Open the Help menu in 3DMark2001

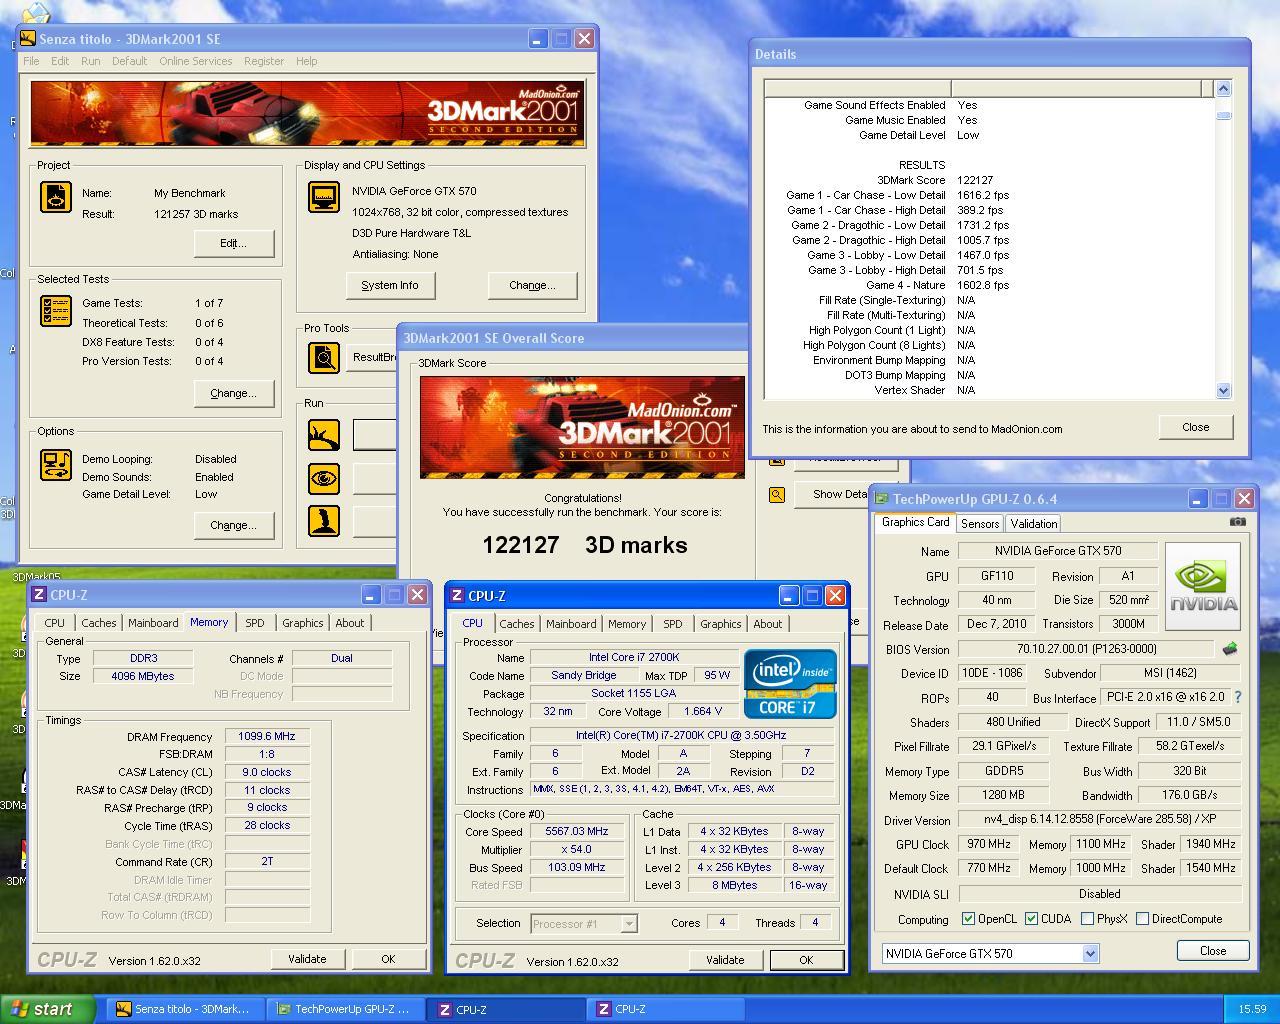click(x=307, y=61)
